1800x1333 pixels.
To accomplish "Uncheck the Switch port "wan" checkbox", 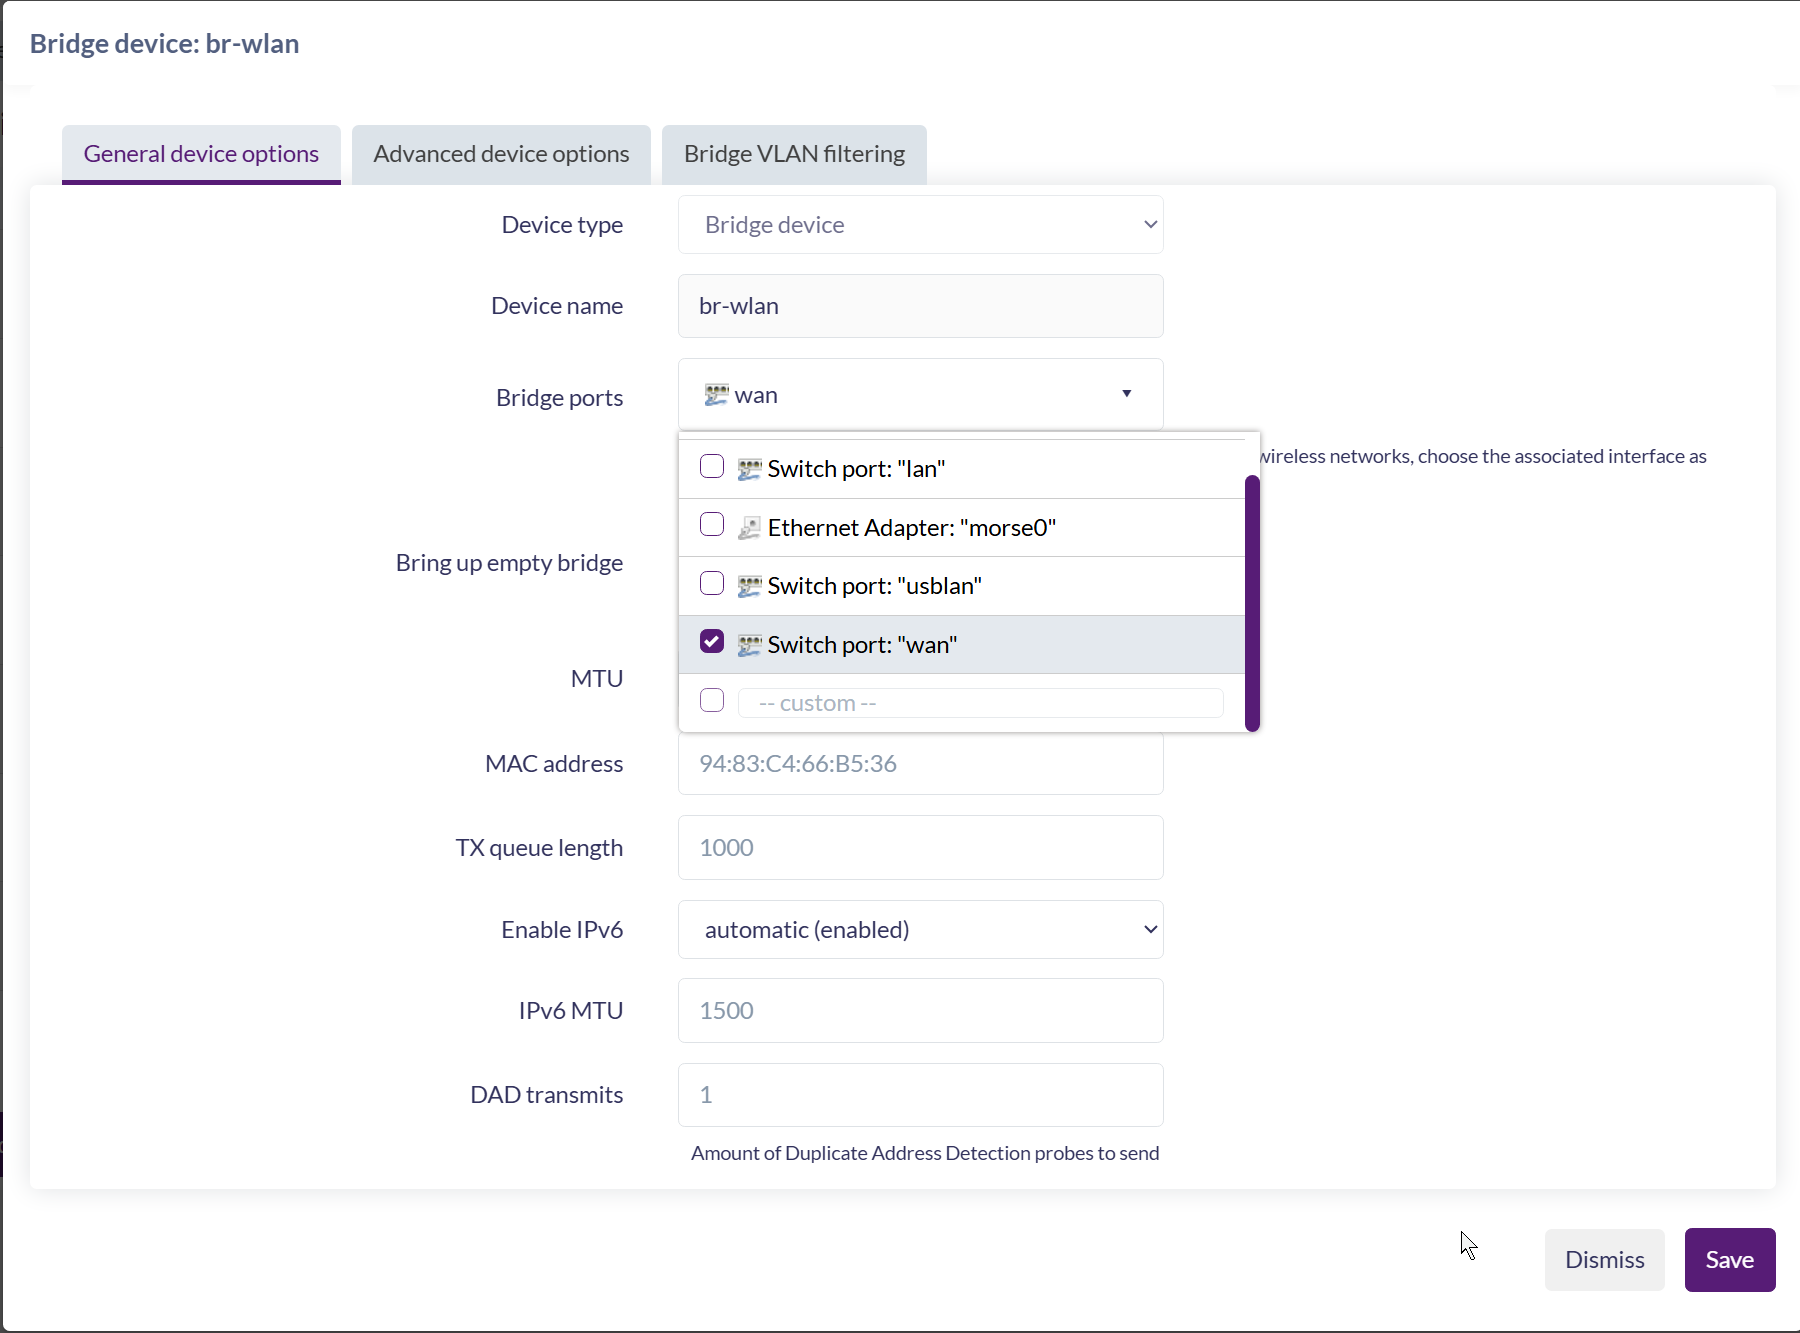I will click(712, 642).
